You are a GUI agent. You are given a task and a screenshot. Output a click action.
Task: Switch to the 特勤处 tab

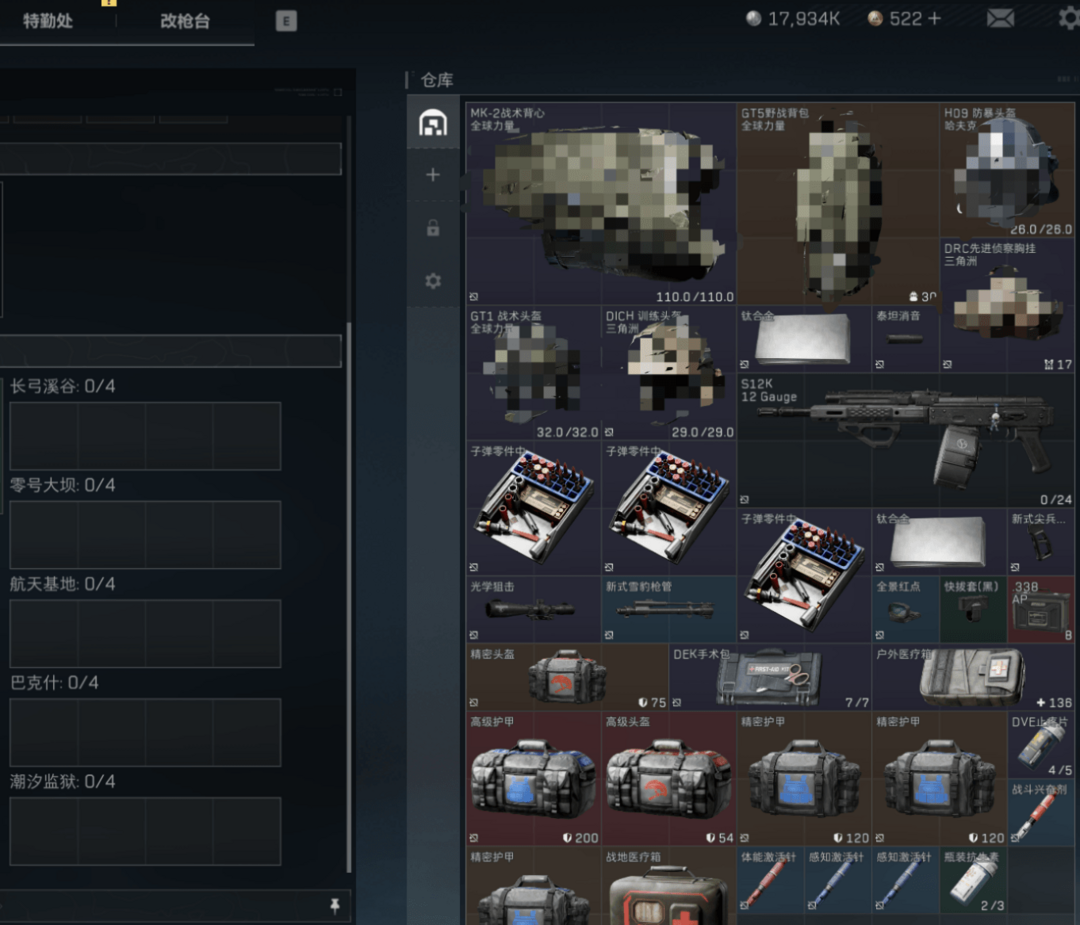pos(48,21)
